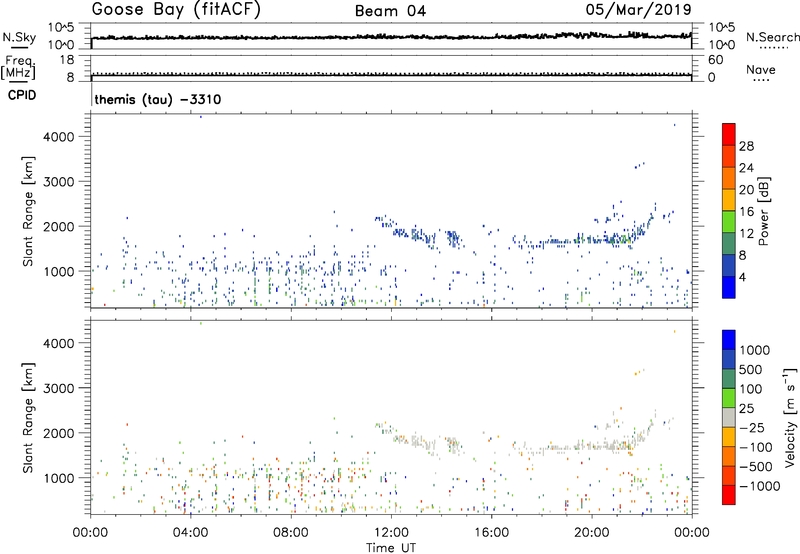This screenshot has width=800, height=554.
Task: Click the 'Velocity [m s-1]' colorbar title
Action: [790, 417]
